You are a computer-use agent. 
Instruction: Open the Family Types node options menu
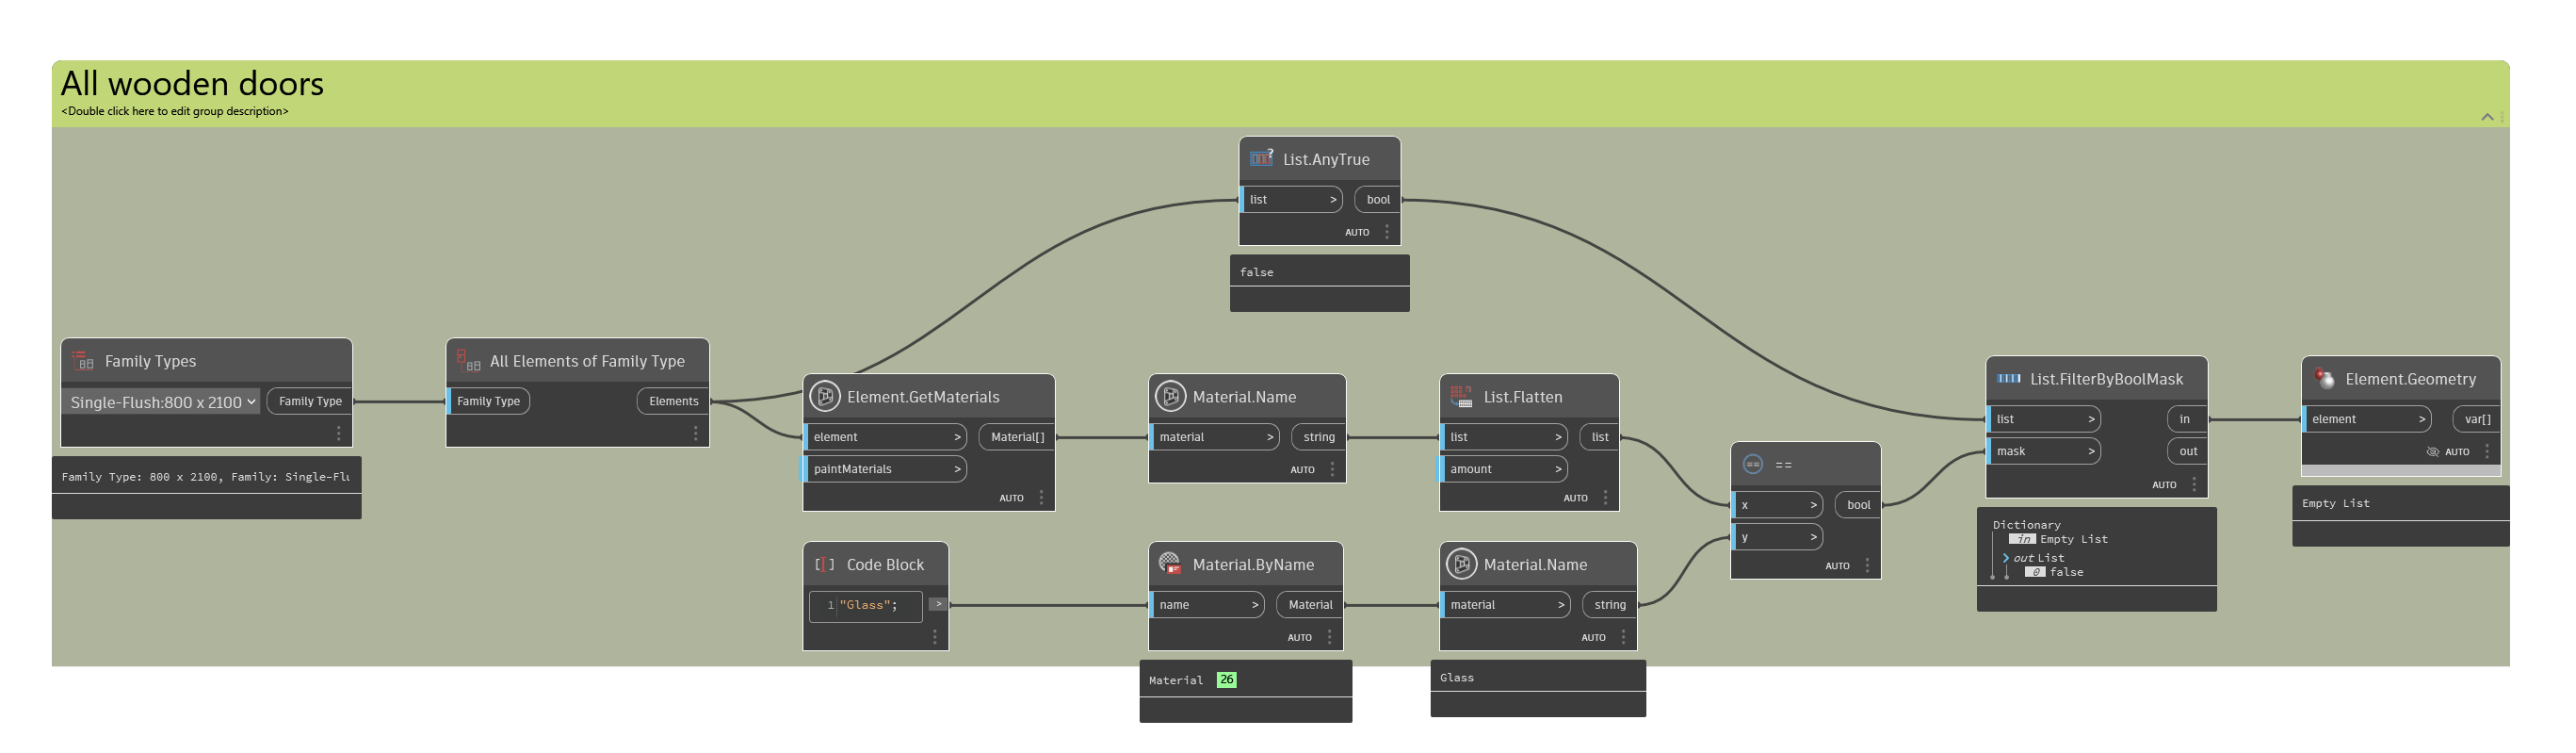click(338, 433)
